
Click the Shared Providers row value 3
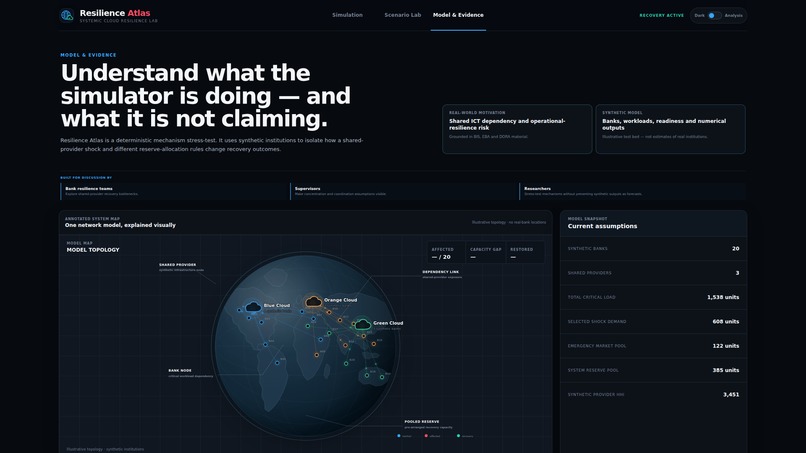[x=737, y=273]
